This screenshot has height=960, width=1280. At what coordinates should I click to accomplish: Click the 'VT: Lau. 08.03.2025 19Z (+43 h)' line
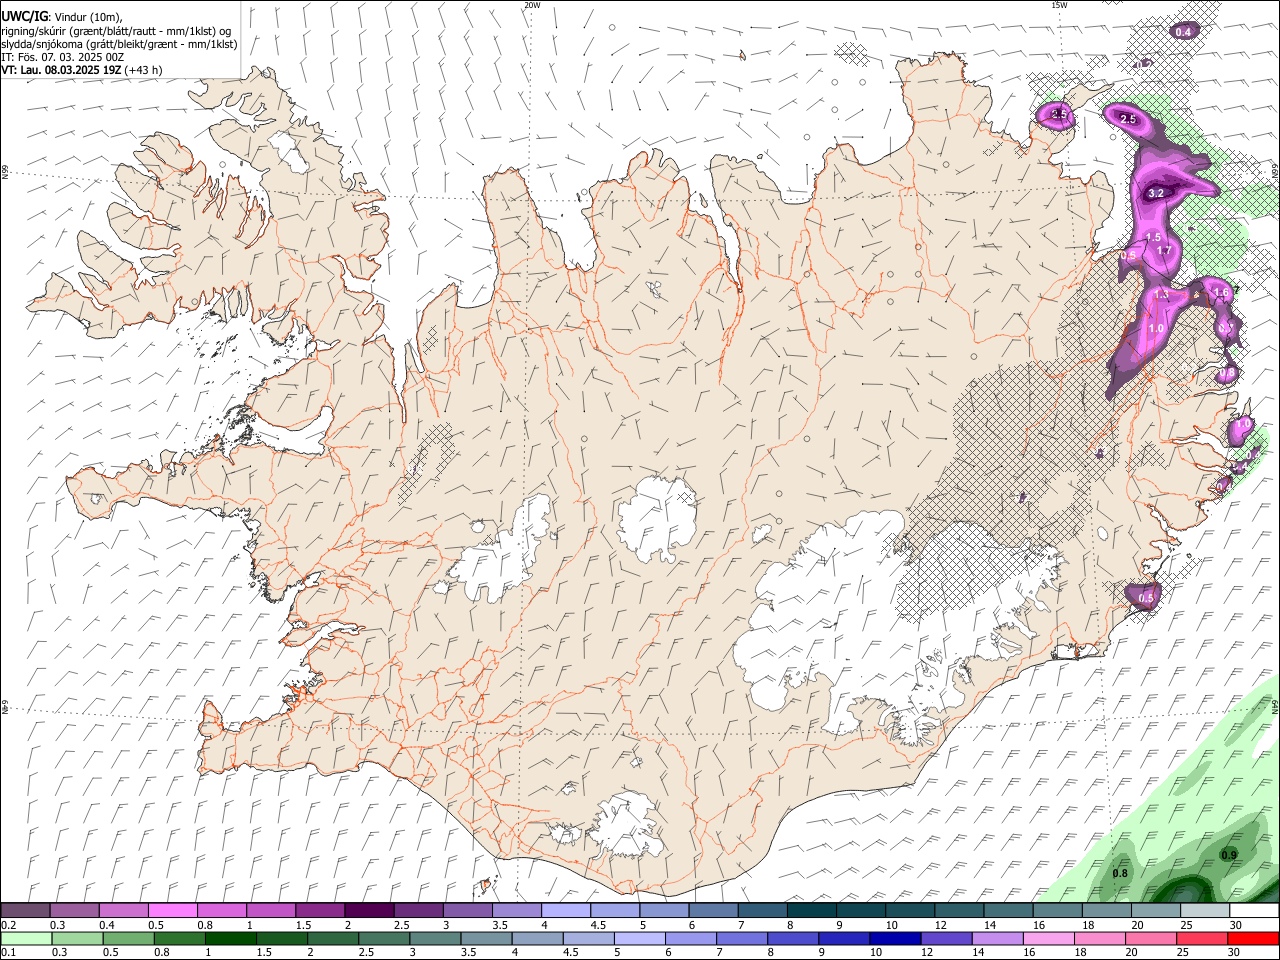[x=82, y=70]
